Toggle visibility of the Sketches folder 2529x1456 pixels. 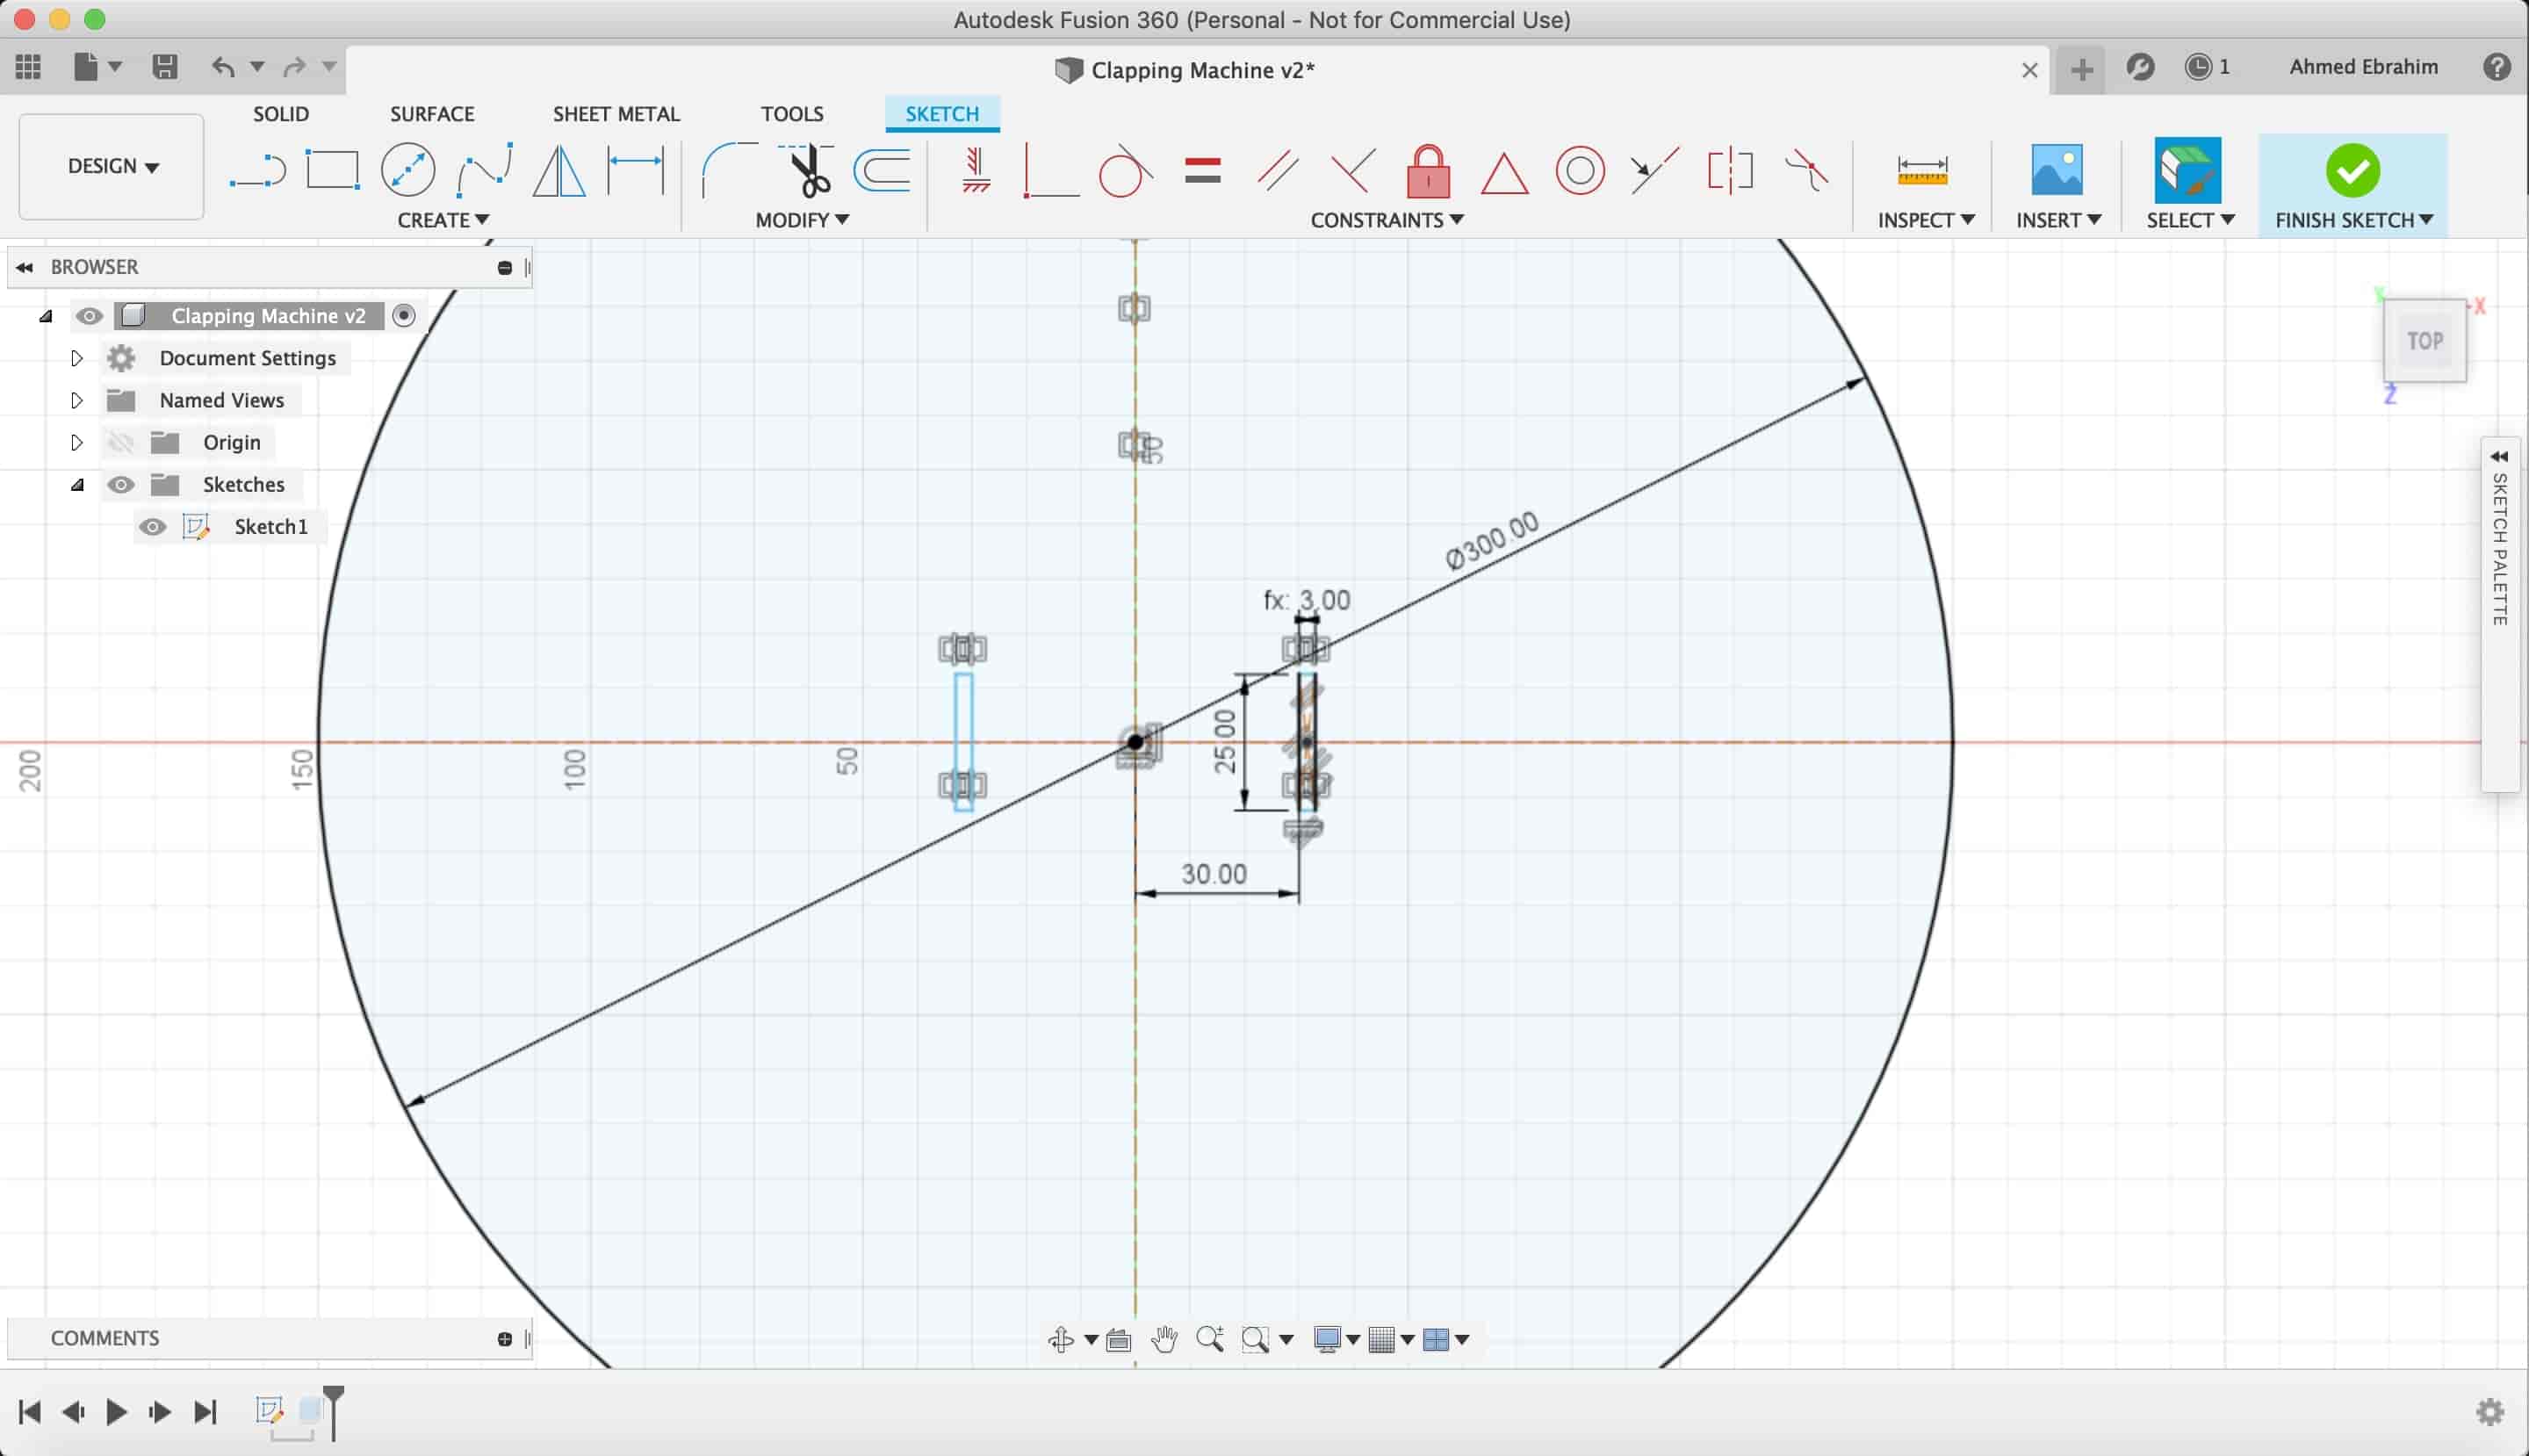coord(121,485)
